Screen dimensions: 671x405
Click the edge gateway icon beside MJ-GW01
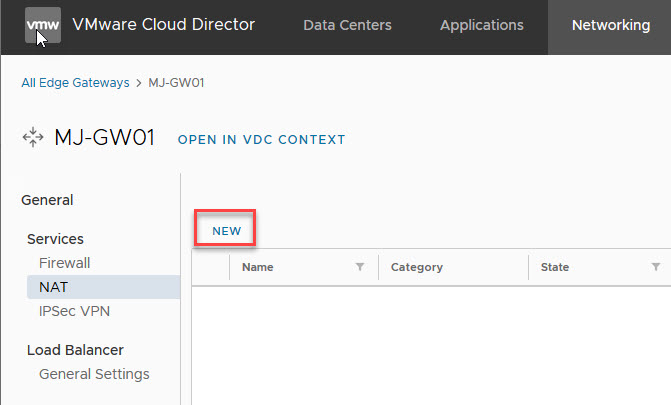(x=33, y=138)
